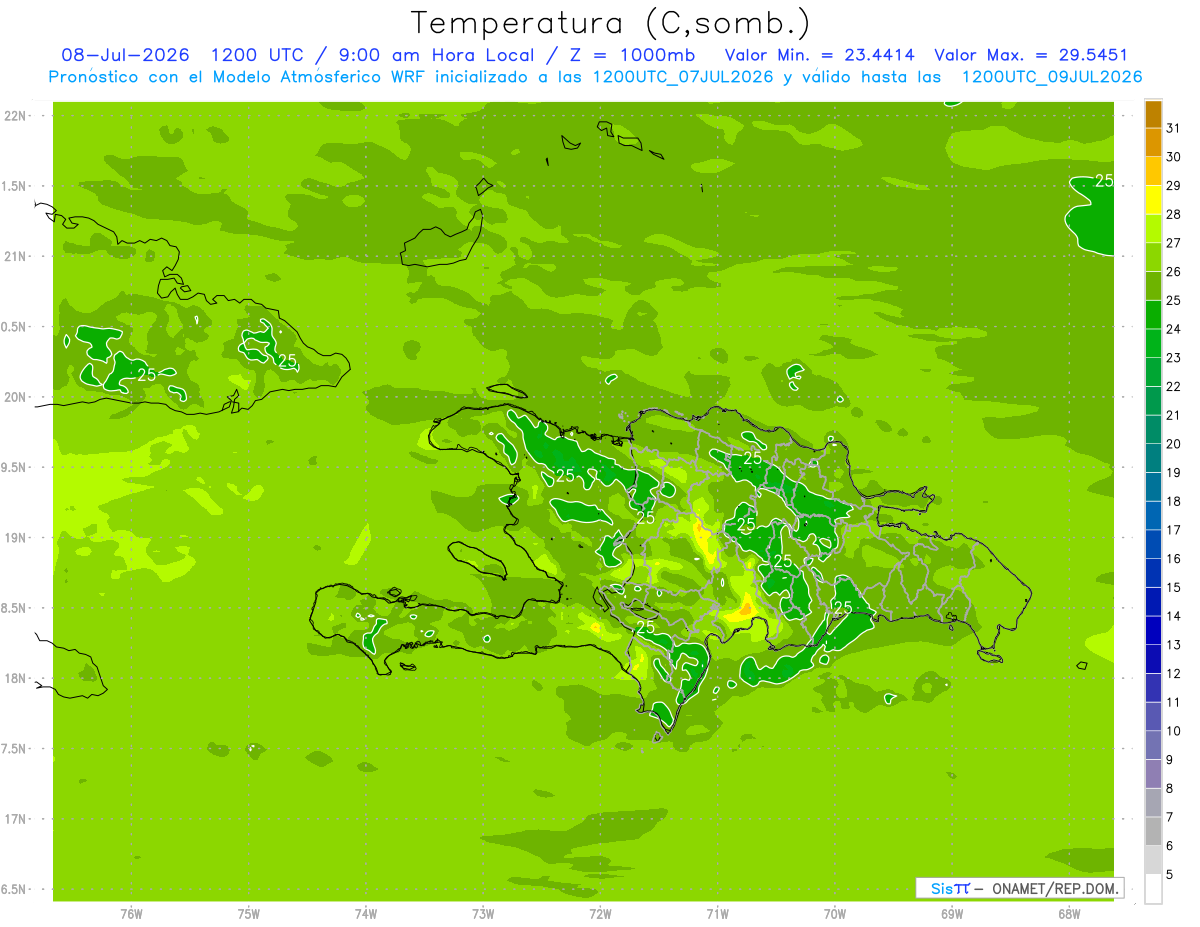Click the "20" colorbar scale value
The height and width of the screenshot is (927, 1200).
click(x=1174, y=444)
